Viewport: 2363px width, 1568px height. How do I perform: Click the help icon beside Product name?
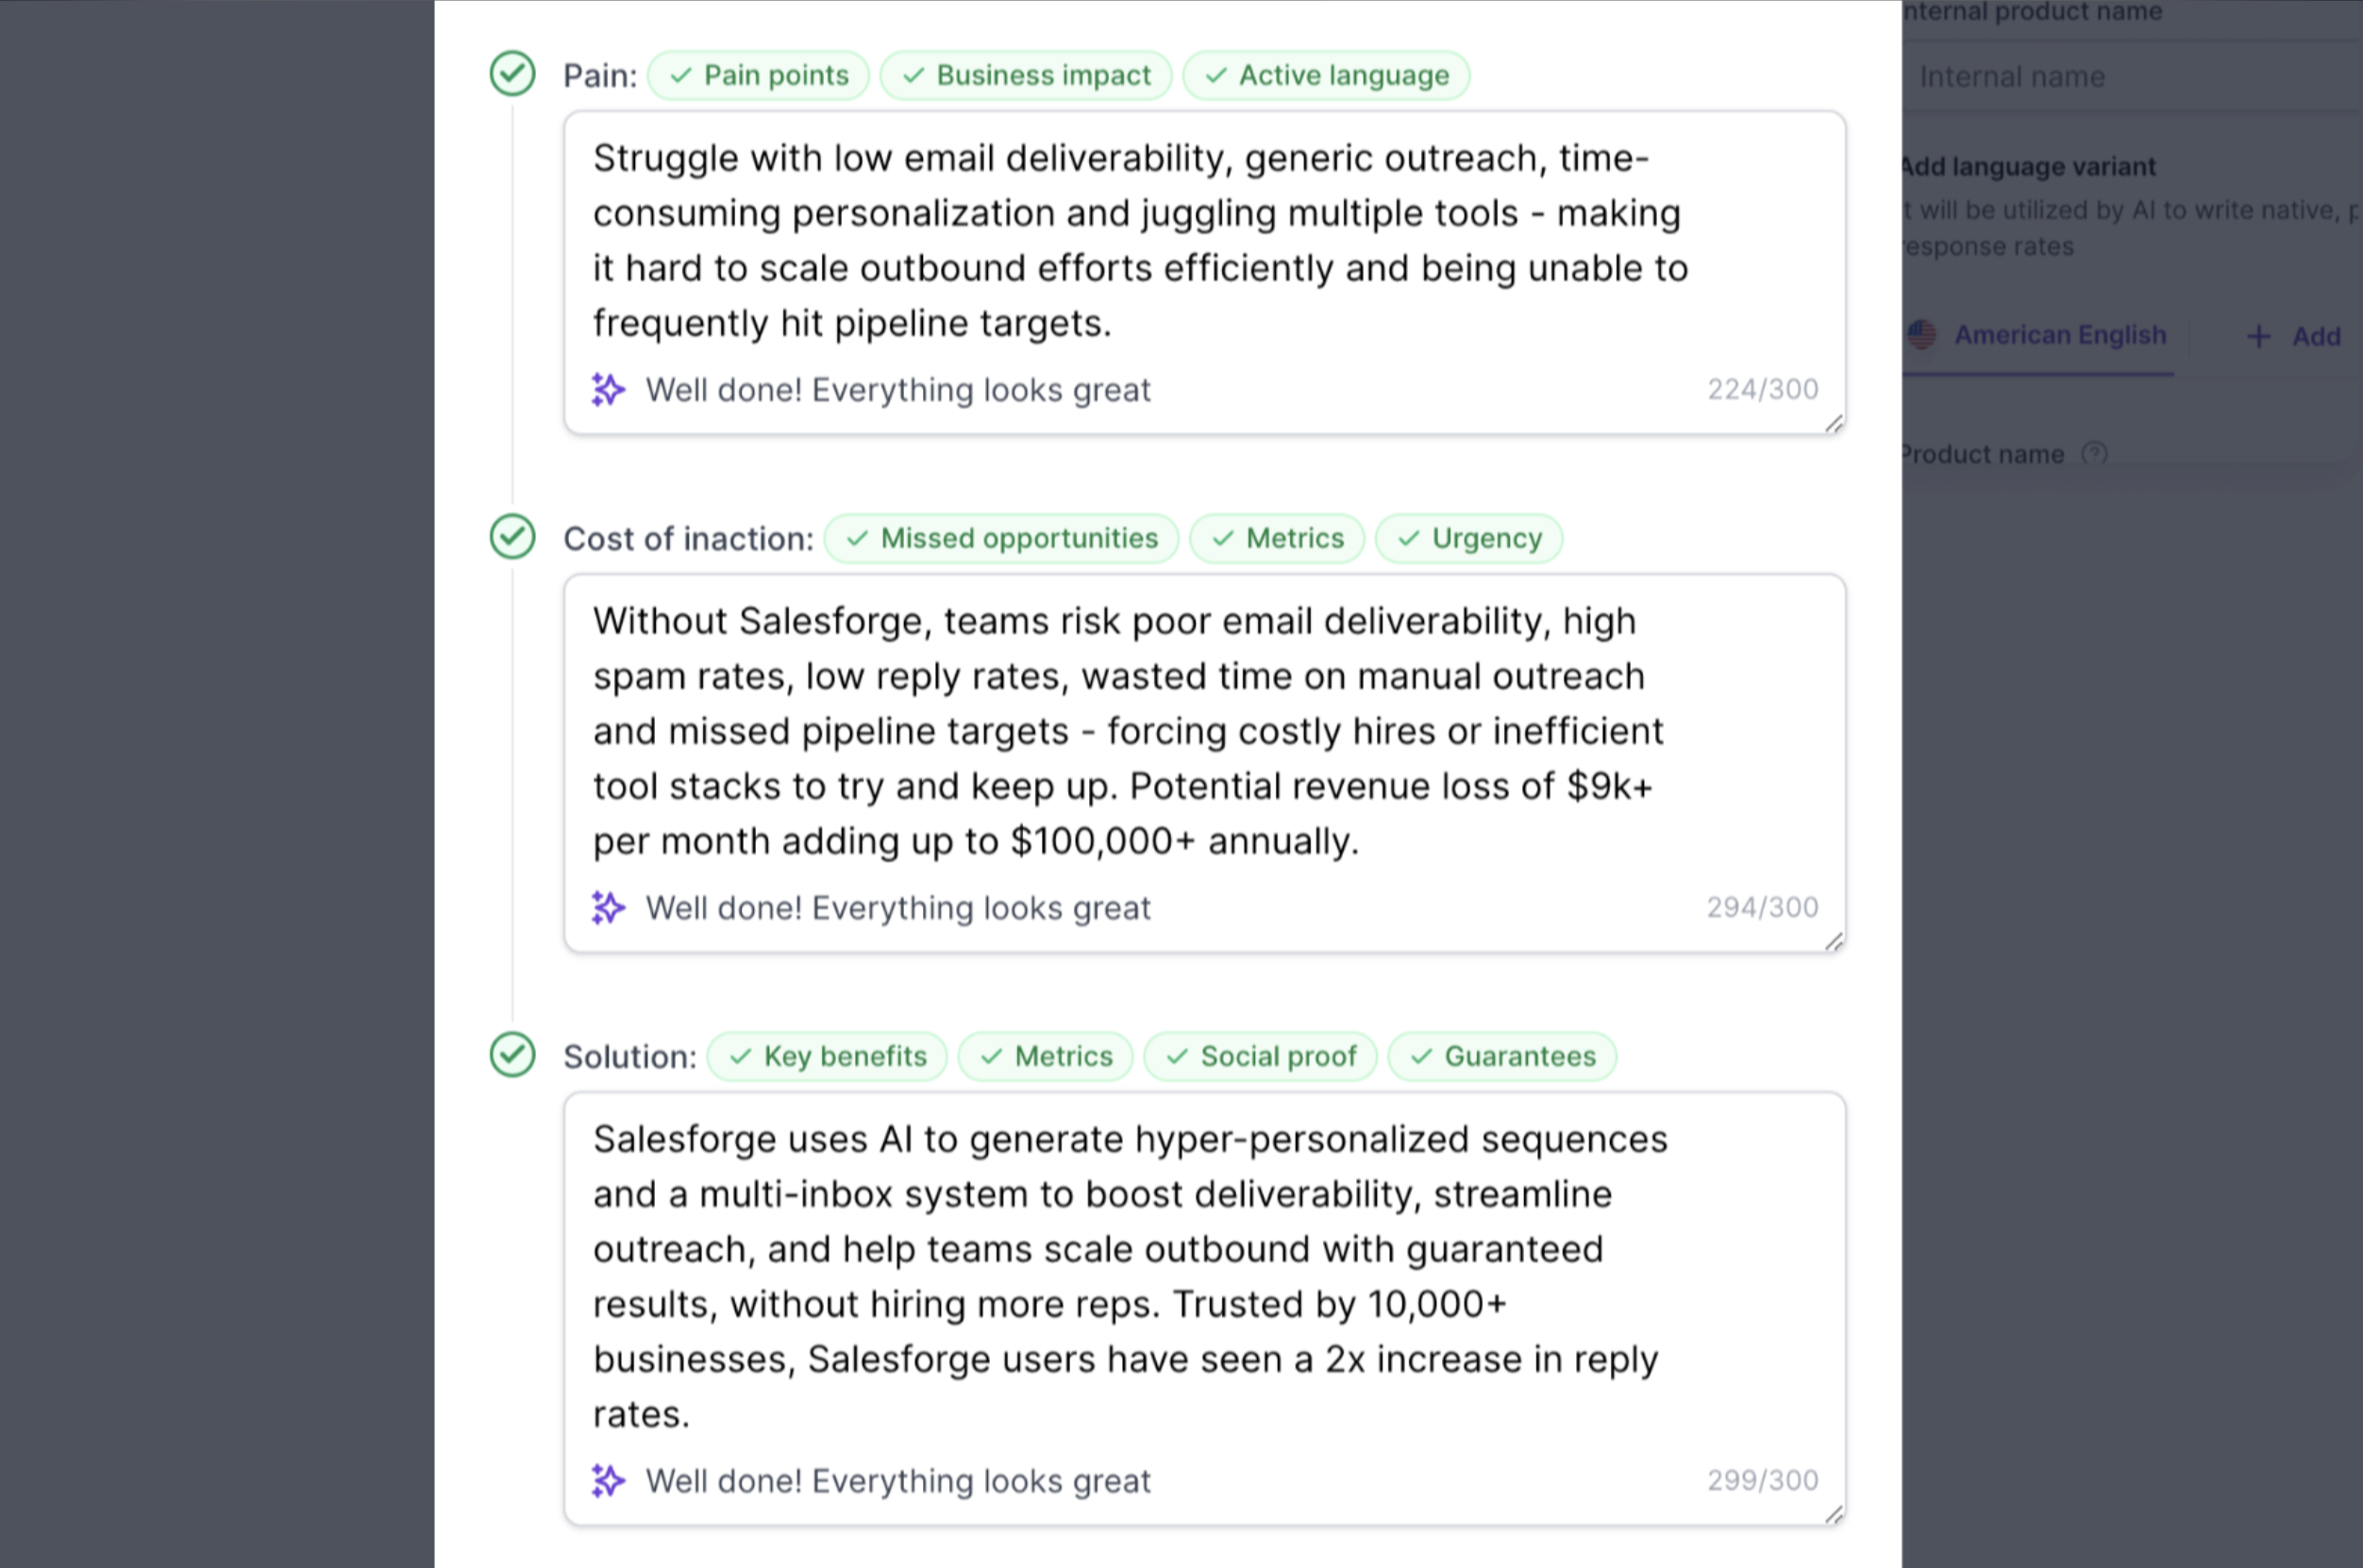pos(2095,454)
